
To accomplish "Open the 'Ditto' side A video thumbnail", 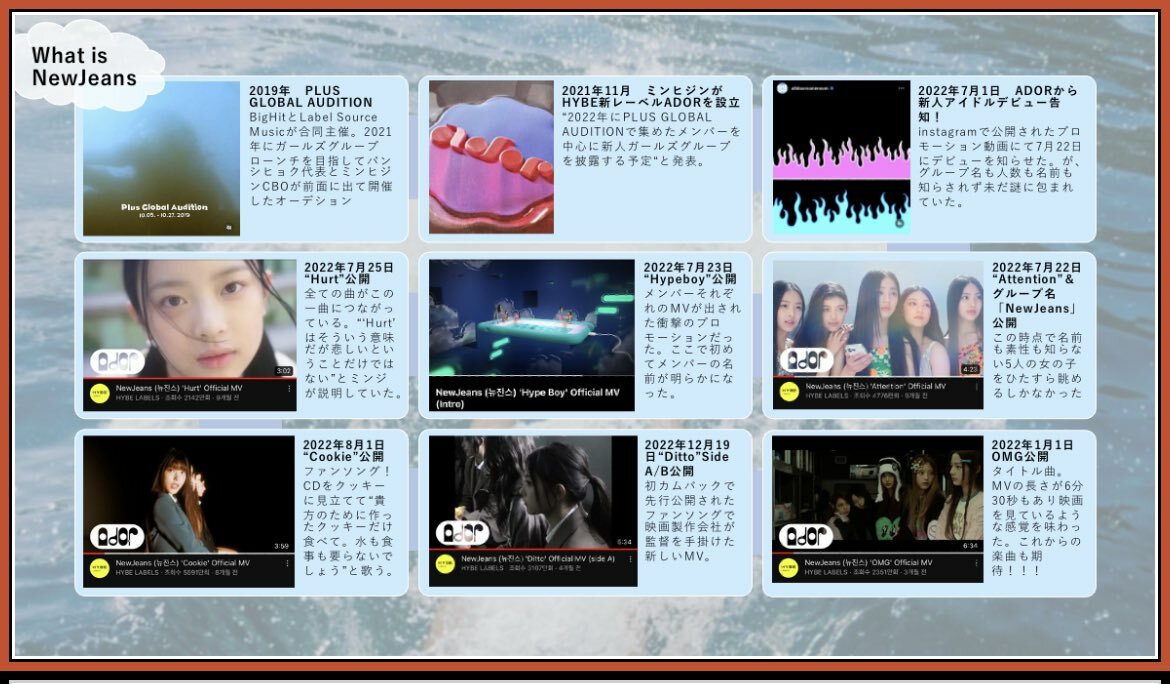I will [x=533, y=492].
